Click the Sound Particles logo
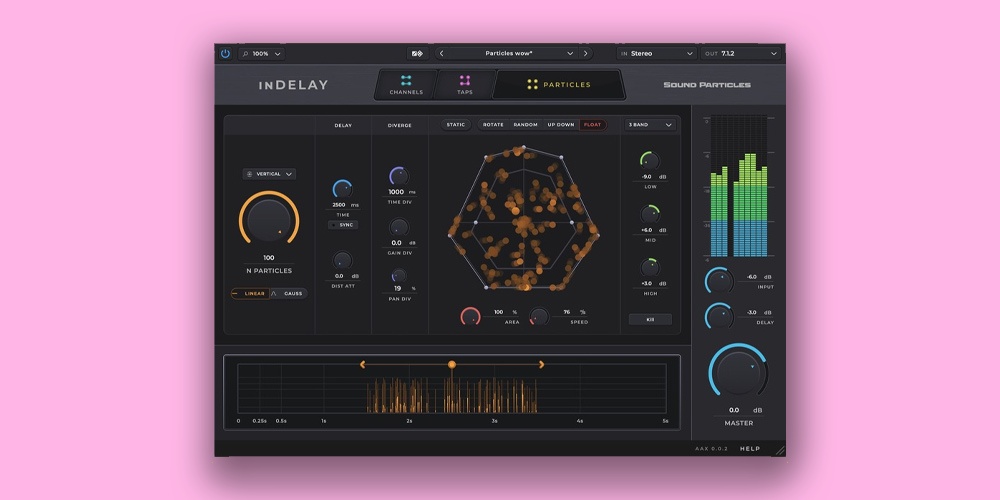 [707, 85]
